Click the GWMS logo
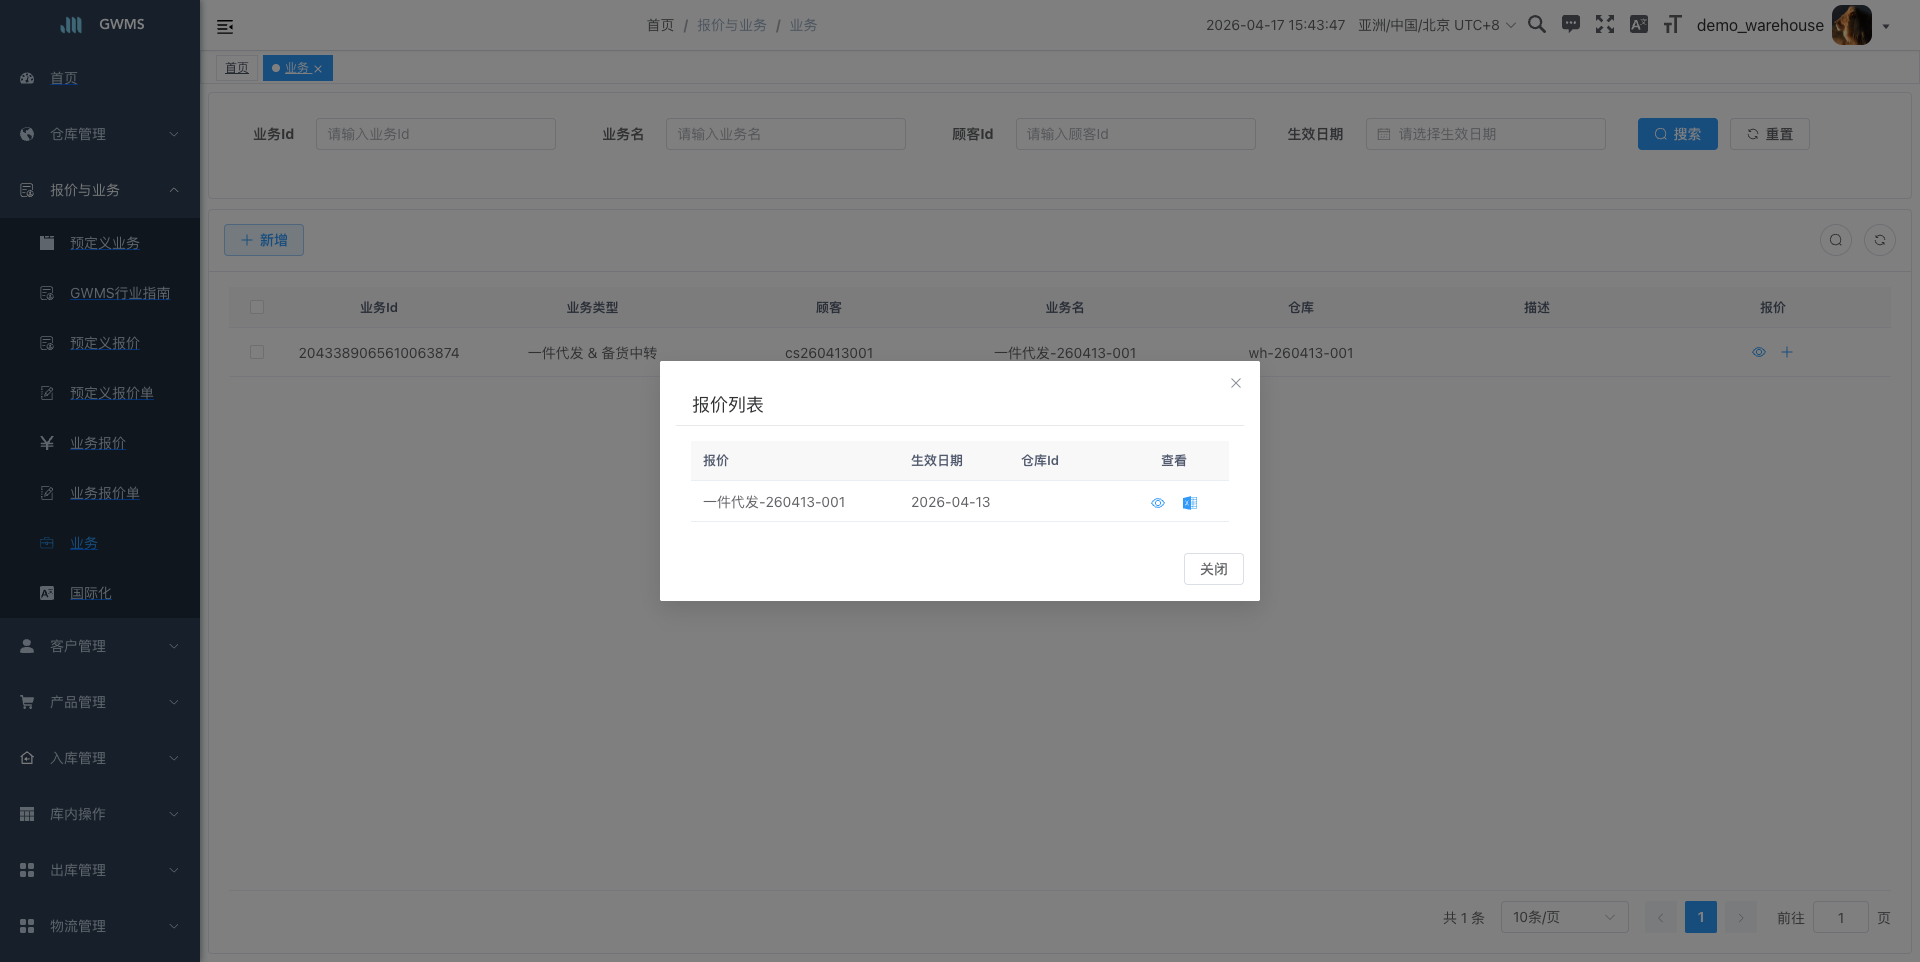This screenshot has height=962, width=1920. 102,24
